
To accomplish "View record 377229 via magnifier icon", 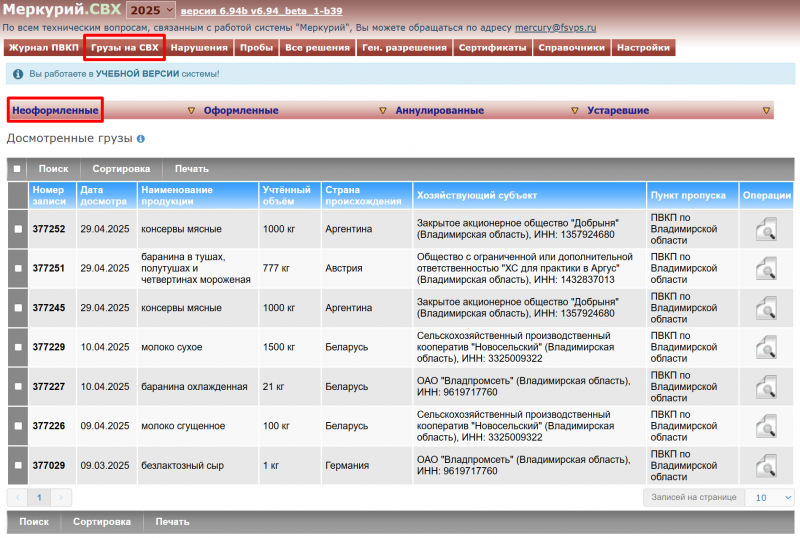I will (766, 347).
